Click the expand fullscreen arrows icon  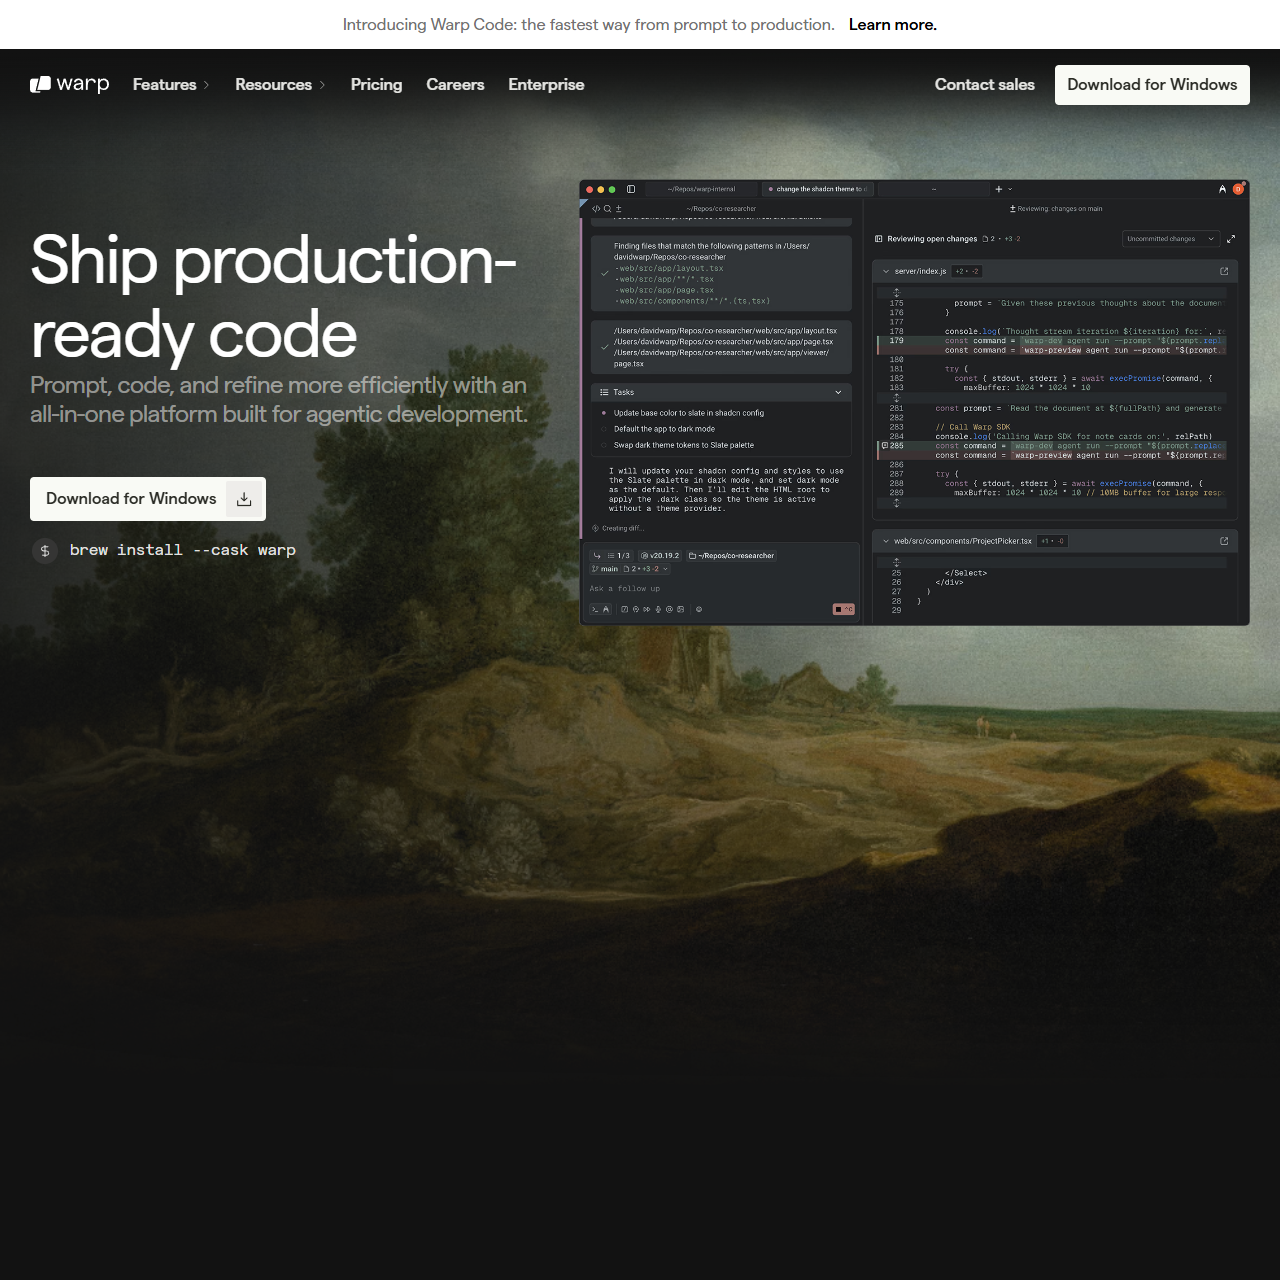click(1231, 239)
